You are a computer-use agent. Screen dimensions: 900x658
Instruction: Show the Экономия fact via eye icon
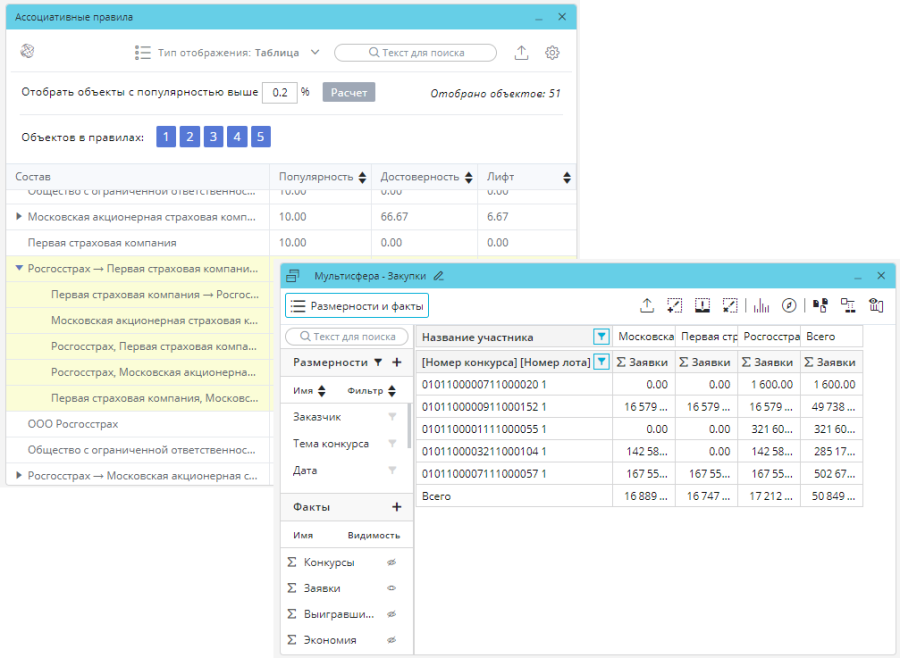click(x=392, y=640)
